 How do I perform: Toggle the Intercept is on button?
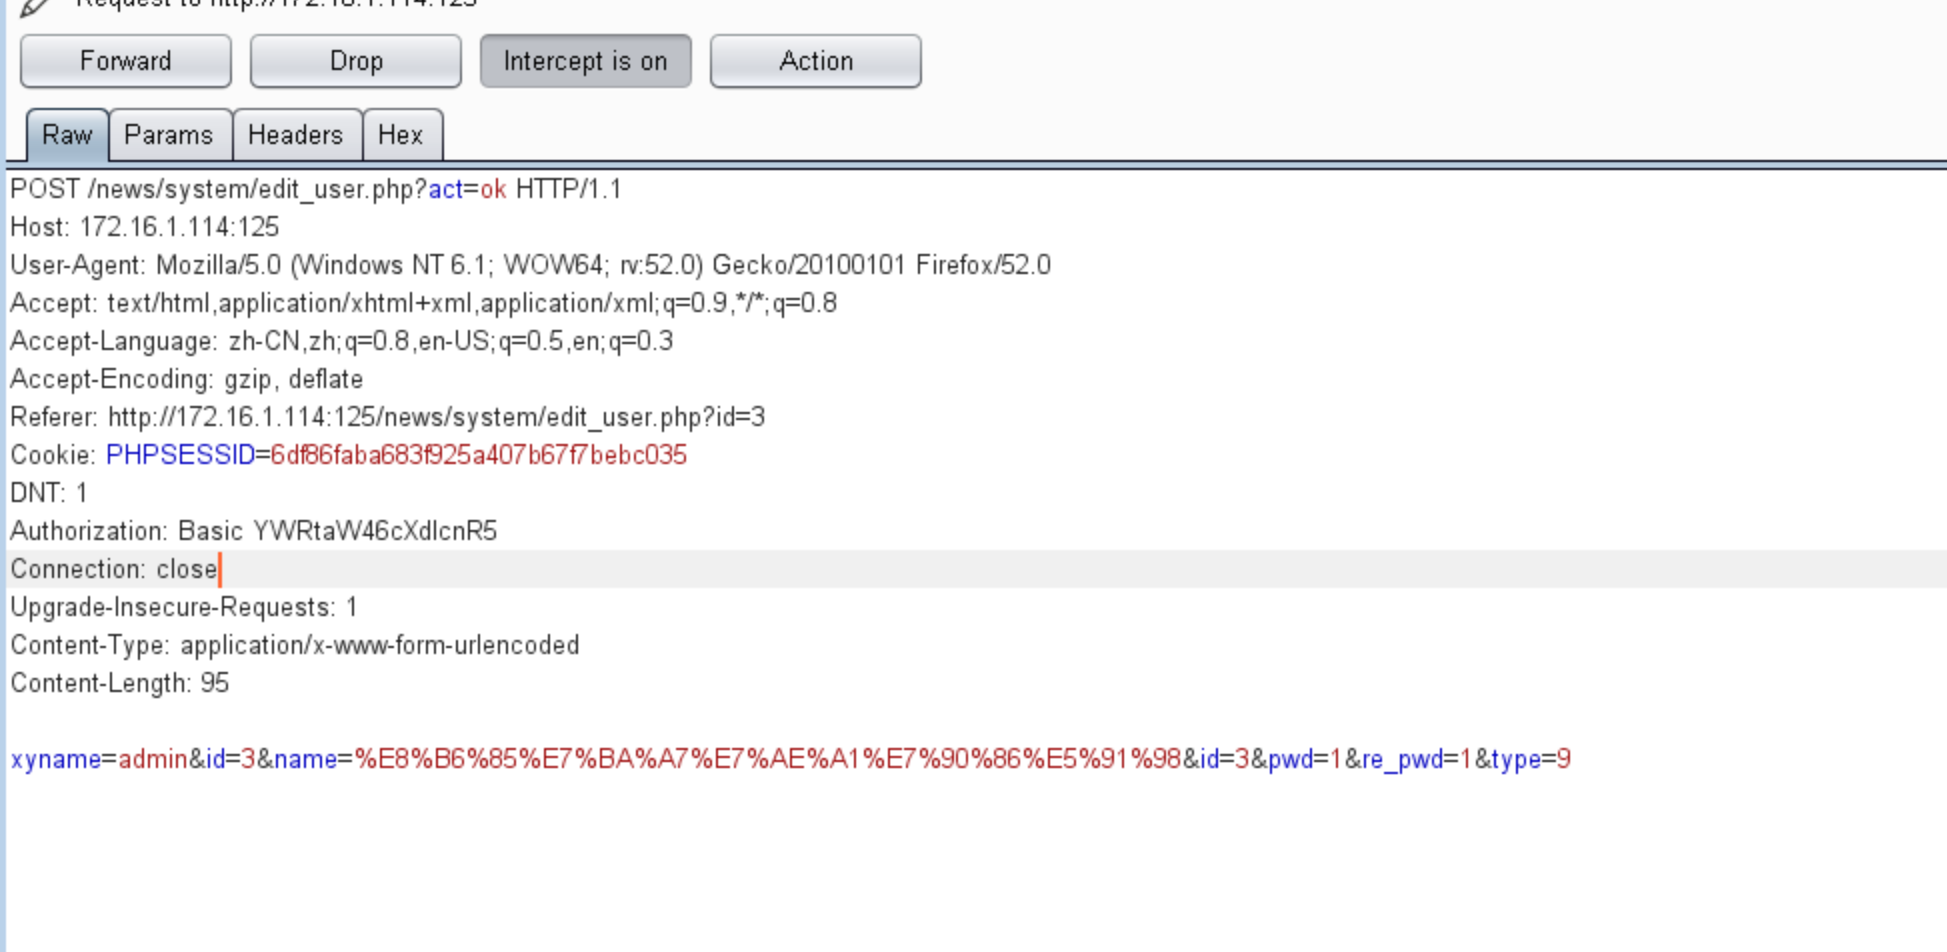pos(585,62)
